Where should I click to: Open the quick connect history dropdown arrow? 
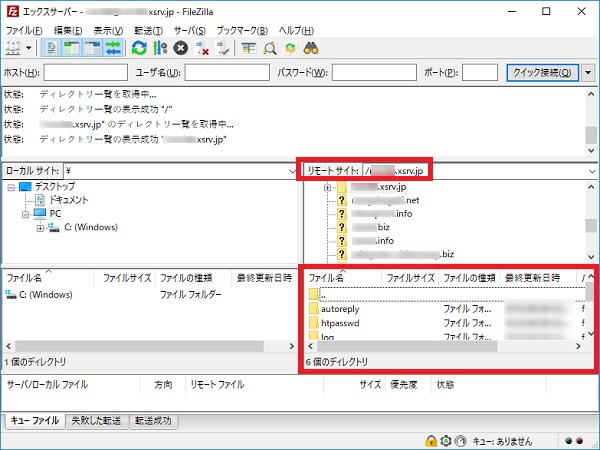[x=587, y=73]
